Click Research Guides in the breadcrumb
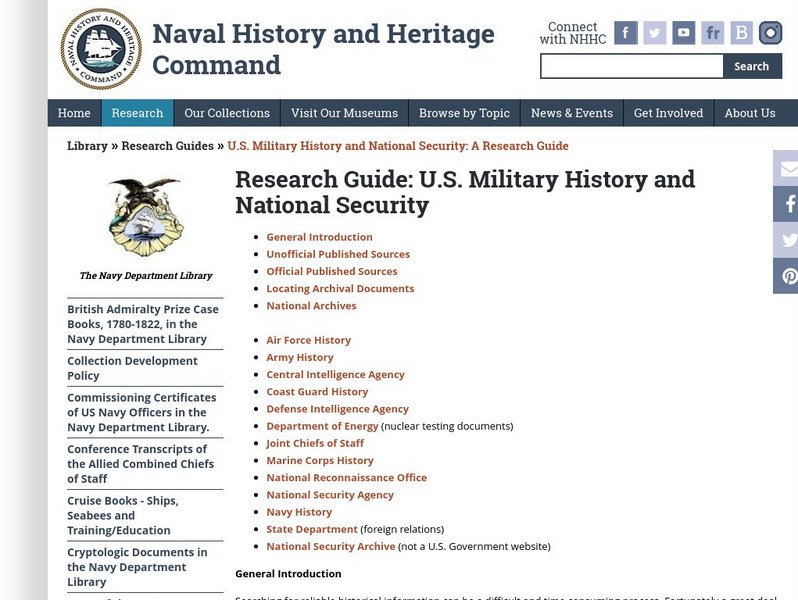 pyautogui.click(x=167, y=146)
